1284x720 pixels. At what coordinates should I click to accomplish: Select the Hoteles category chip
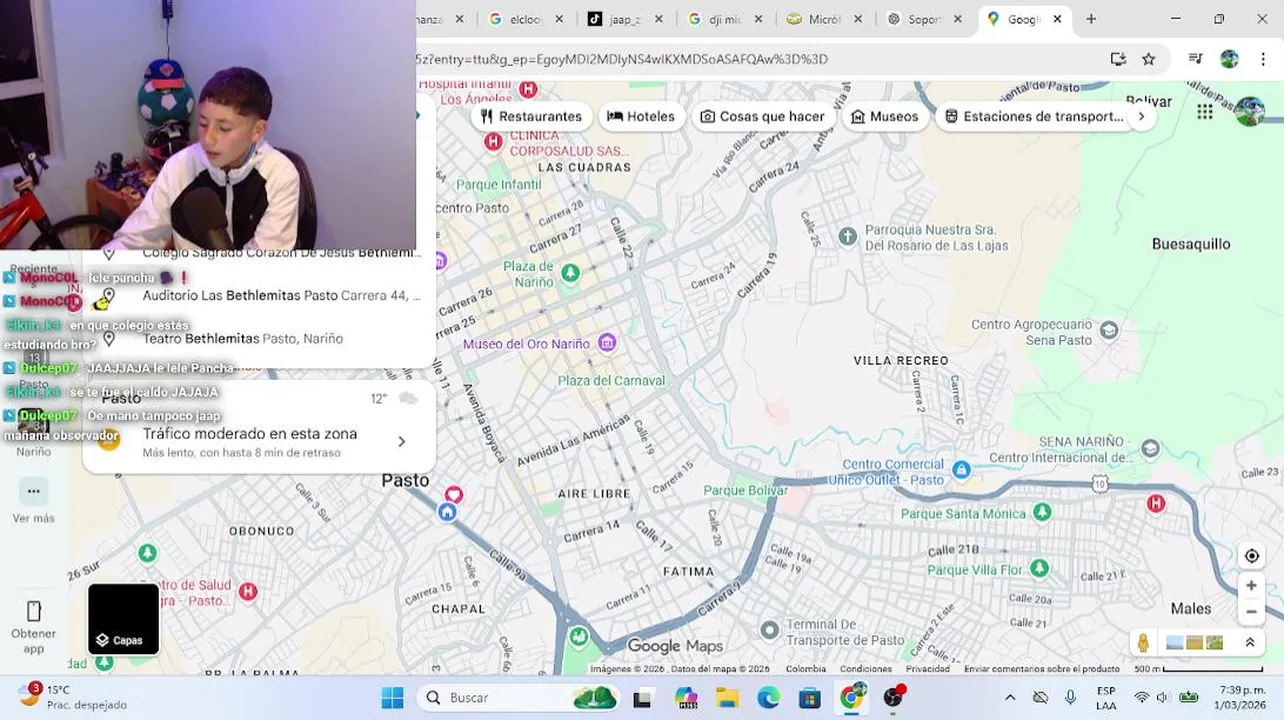[641, 116]
